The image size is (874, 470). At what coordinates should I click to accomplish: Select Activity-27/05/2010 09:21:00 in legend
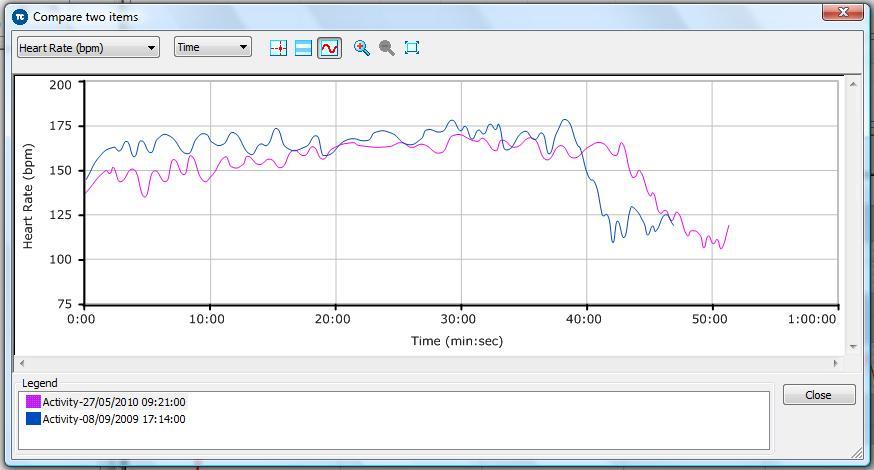[x=113, y=402]
